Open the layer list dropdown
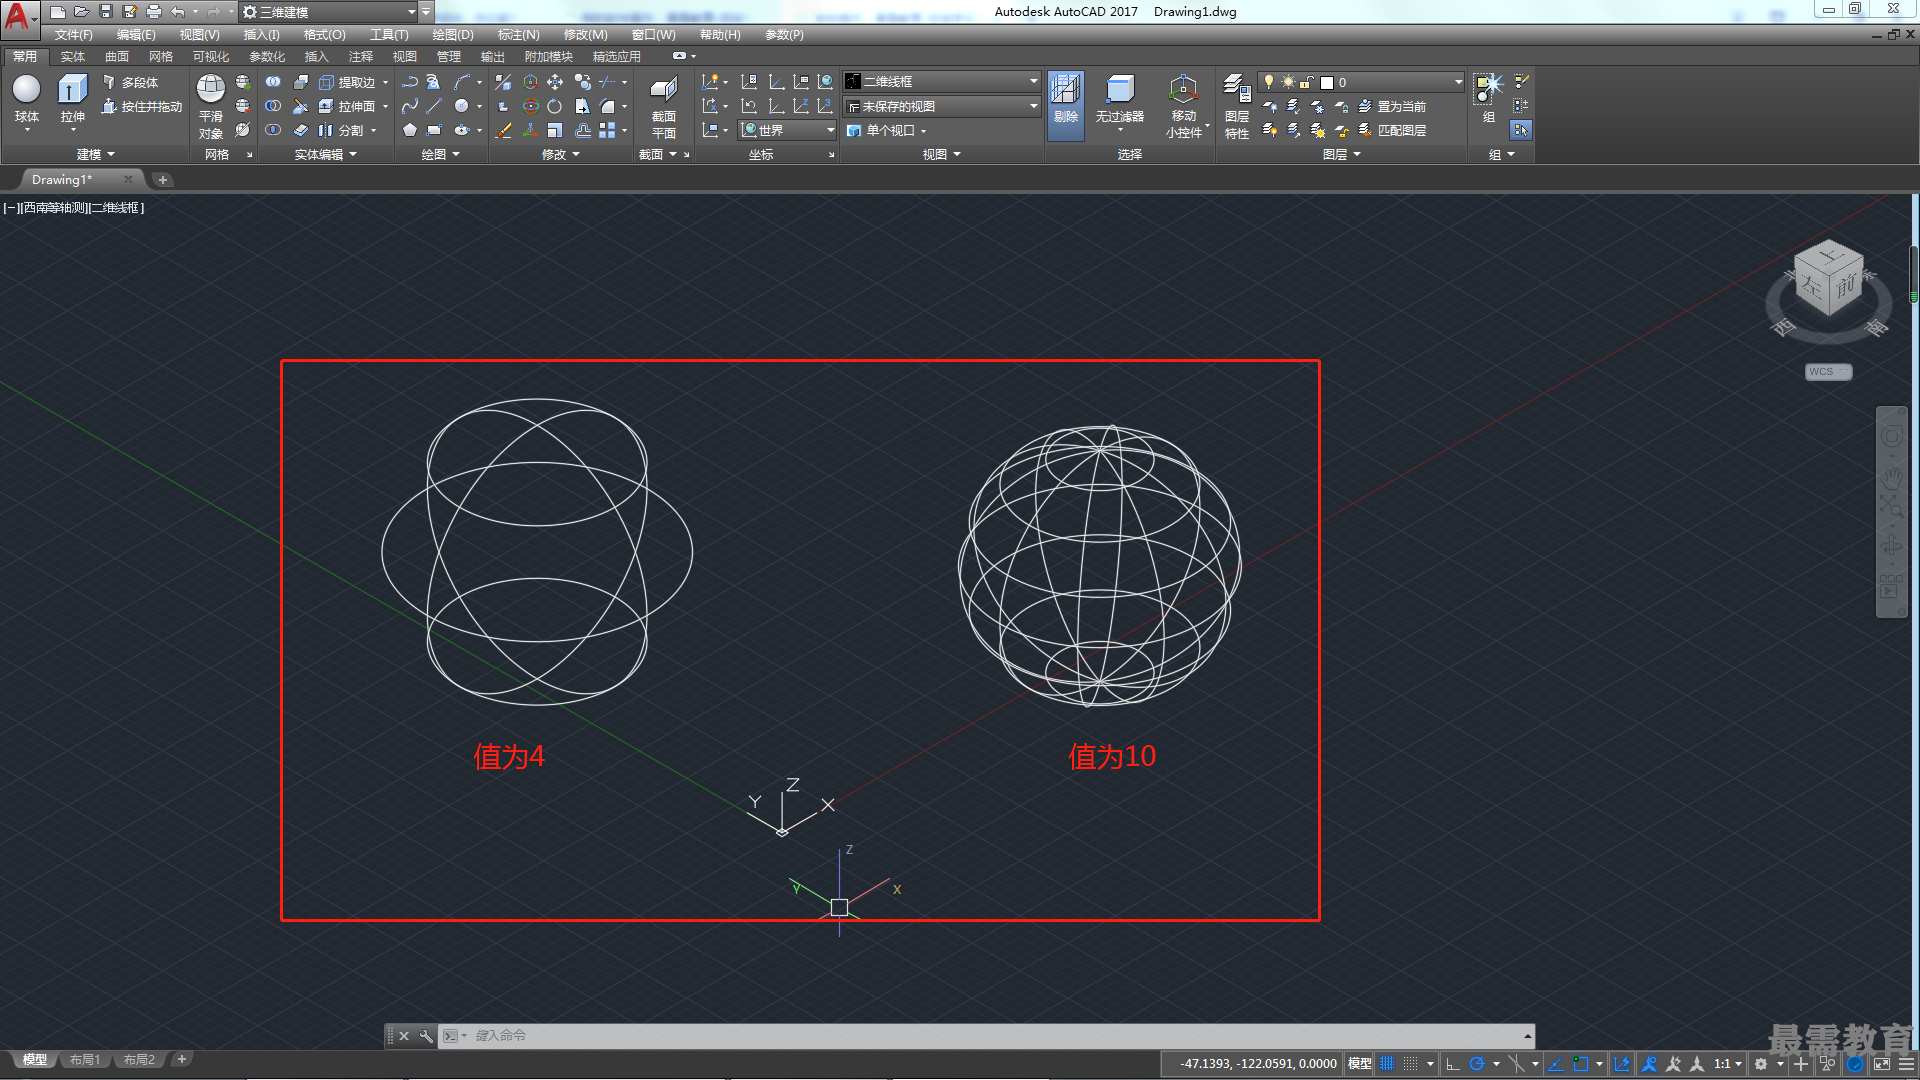This screenshot has height=1080, width=1920. [1459, 82]
